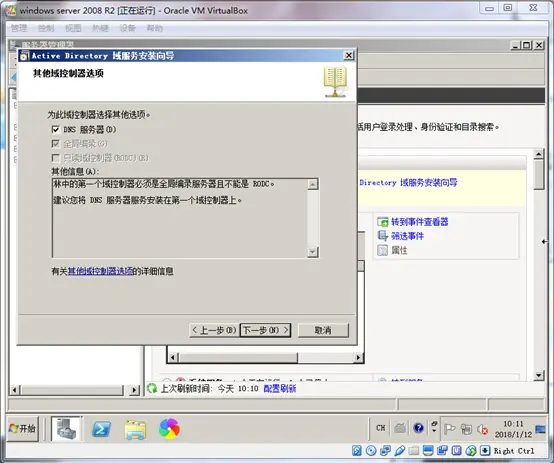This screenshot has height=463, width=554.
Task: Click the Action Center flag tray icon
Action: [x=449, y=429]
